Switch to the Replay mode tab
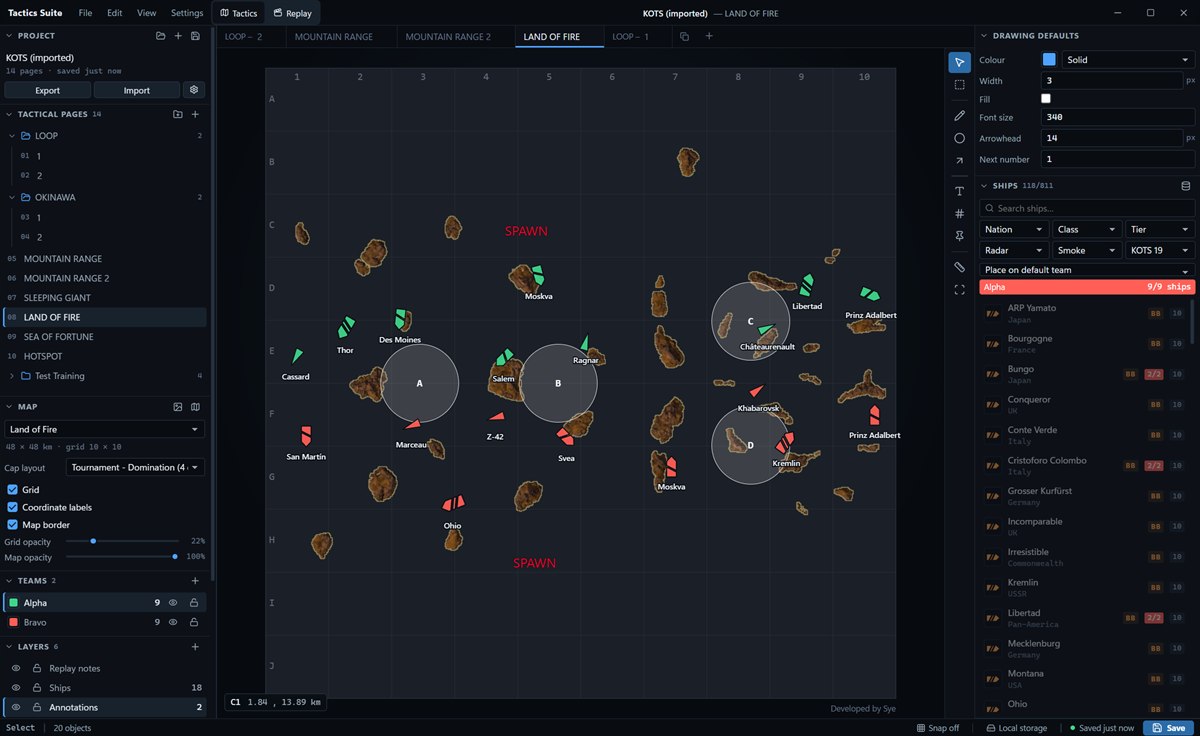The width and height of the screenshot is (1200, 736). [x=291, y=13]
